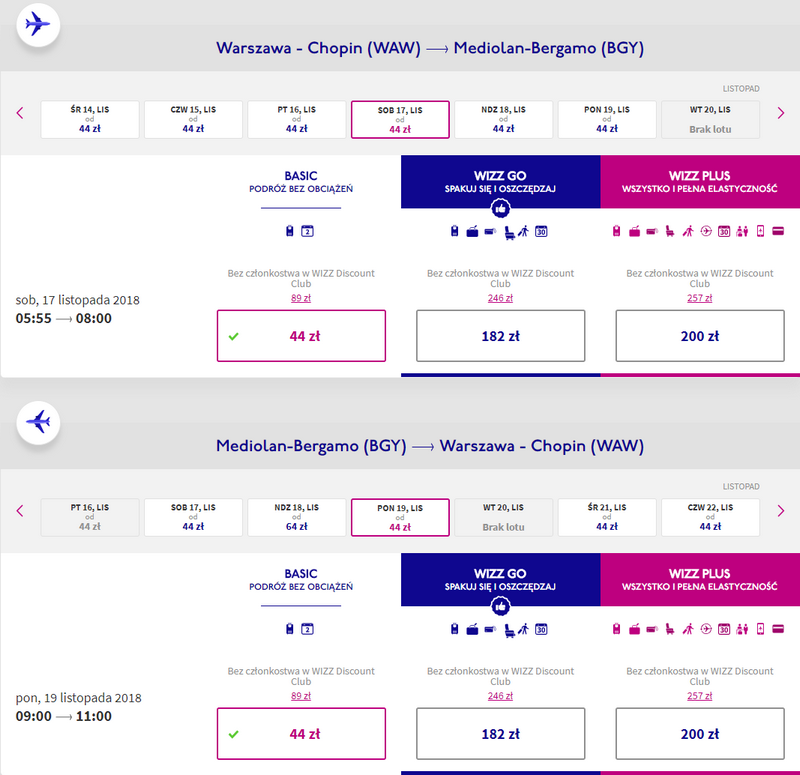Screen dimensions: 800x775
Task: Click Wizz Plus calendar '30' icon on return flight
Action: coord(724,630)
